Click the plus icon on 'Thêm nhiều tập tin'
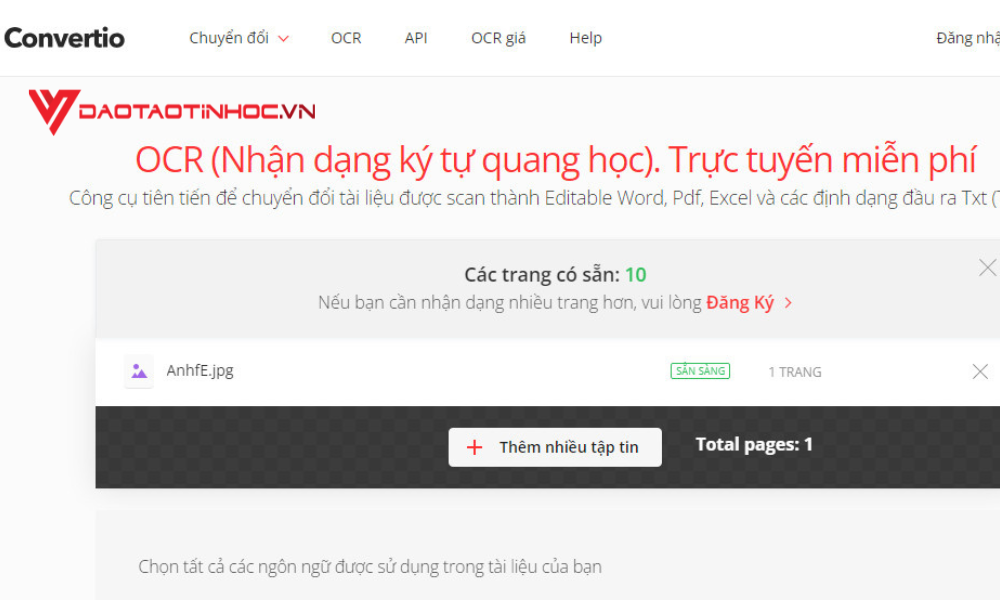The image size is (1000, 600). point(474,447)
